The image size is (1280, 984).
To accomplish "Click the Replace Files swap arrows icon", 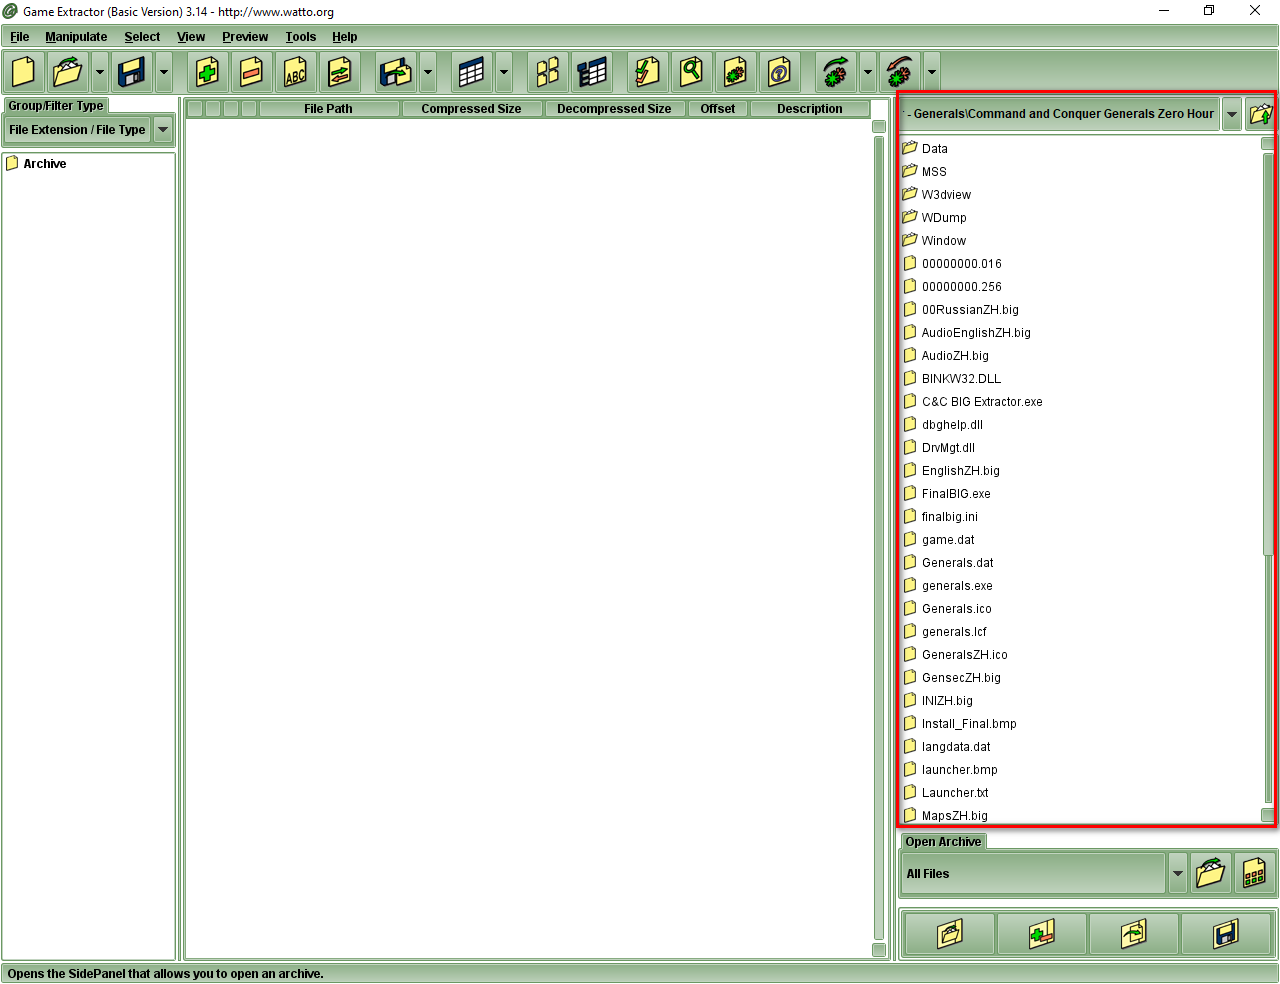I will pyautogui.click(x=339, y=72).
